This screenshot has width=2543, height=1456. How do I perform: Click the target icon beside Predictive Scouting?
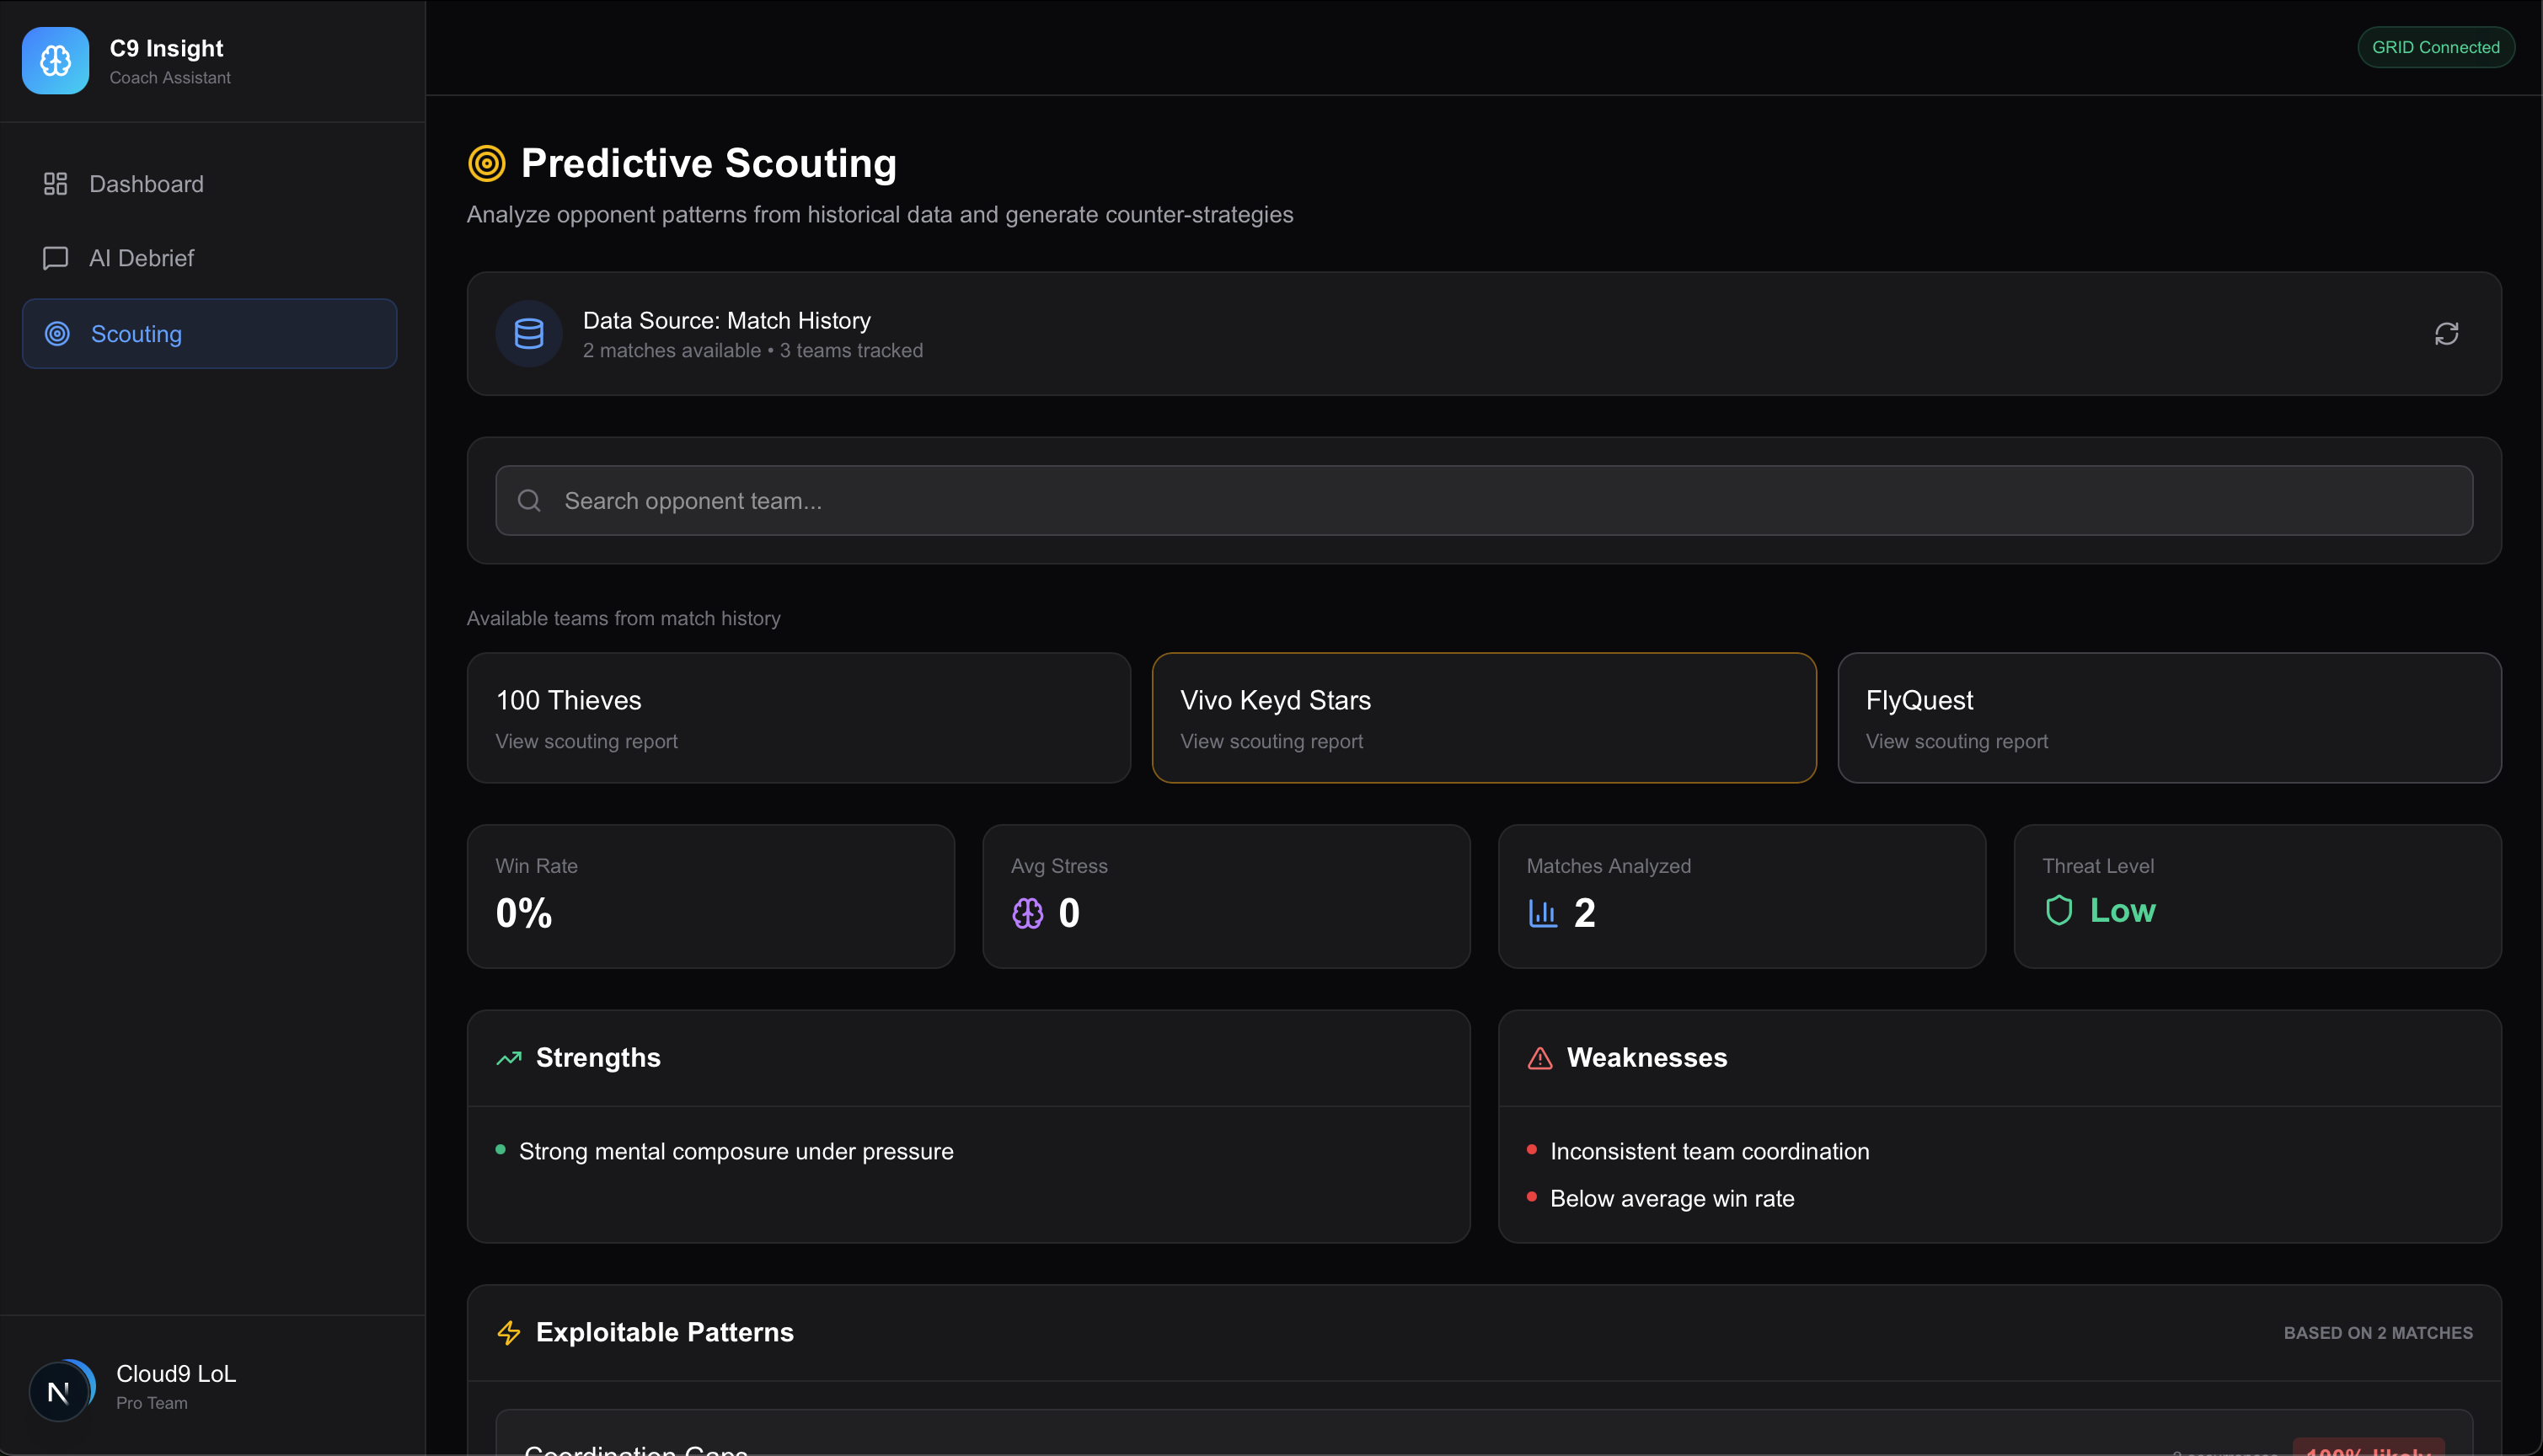[487, 163]
